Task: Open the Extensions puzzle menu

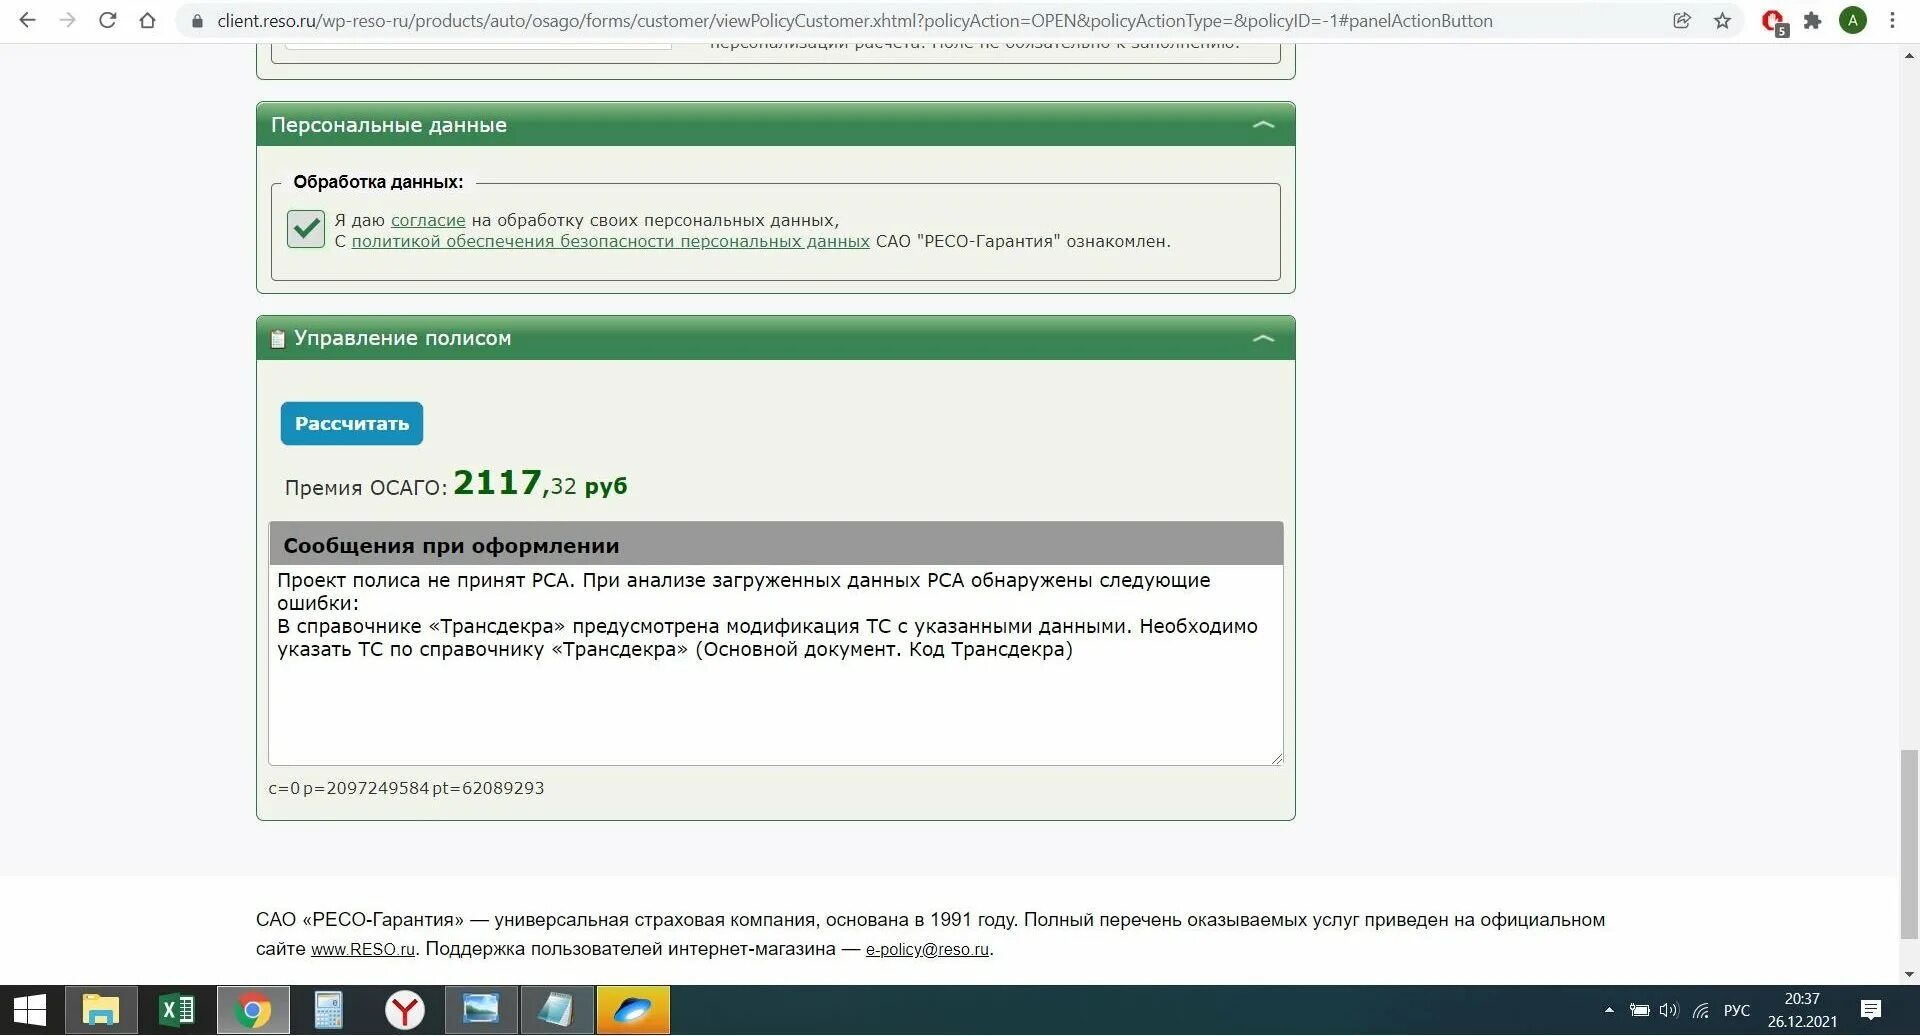Action: 1812,20
